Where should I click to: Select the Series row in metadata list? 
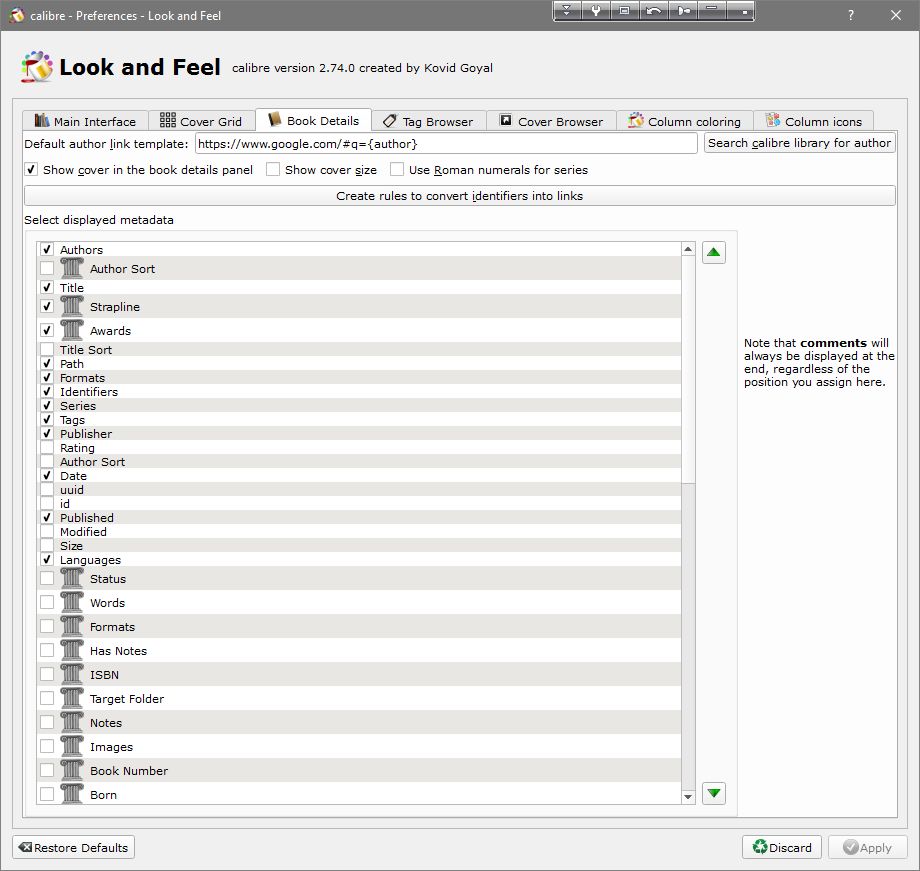358,406
